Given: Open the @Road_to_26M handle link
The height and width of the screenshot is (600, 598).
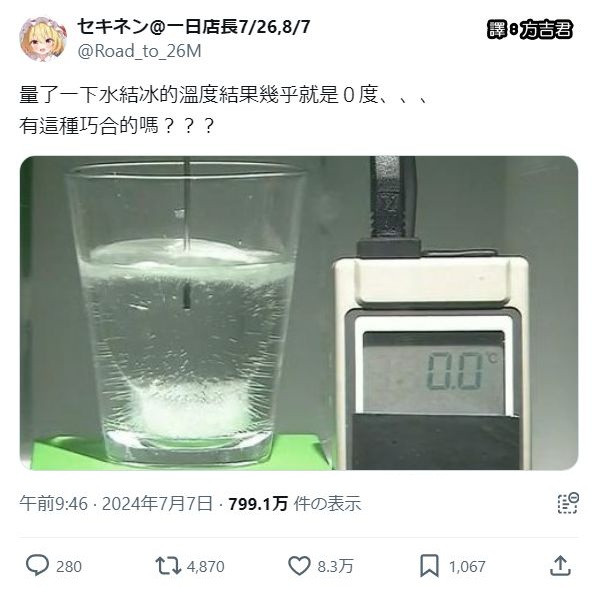Looking at the screenshot, I should pyautogui.click(x=139, y=51).
